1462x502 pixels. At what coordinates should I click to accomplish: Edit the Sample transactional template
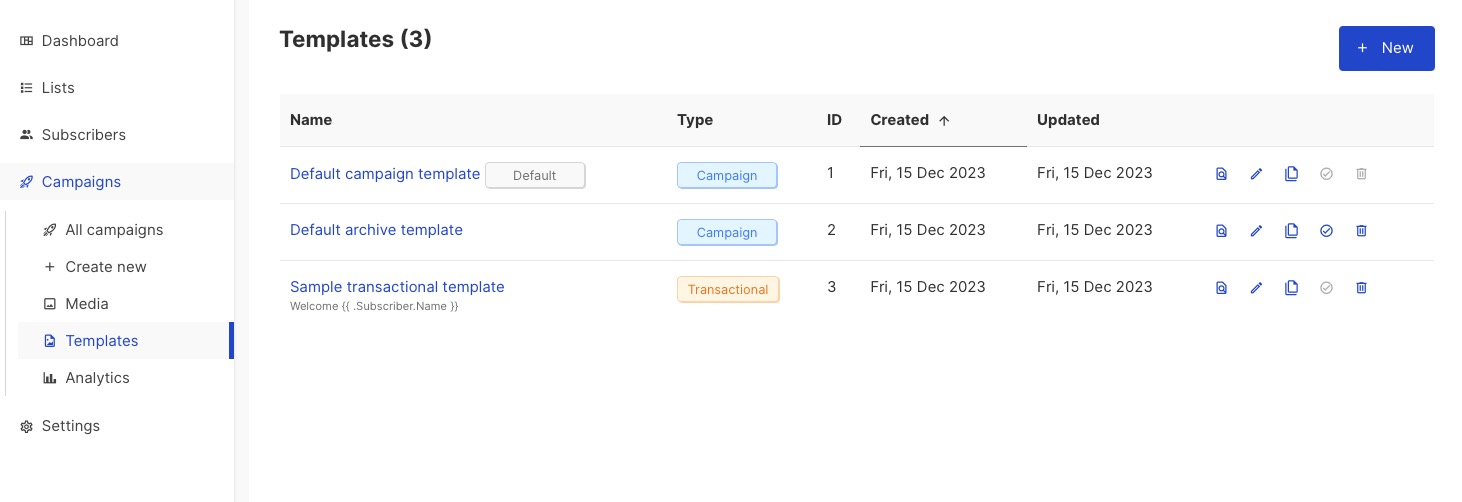1256,288
